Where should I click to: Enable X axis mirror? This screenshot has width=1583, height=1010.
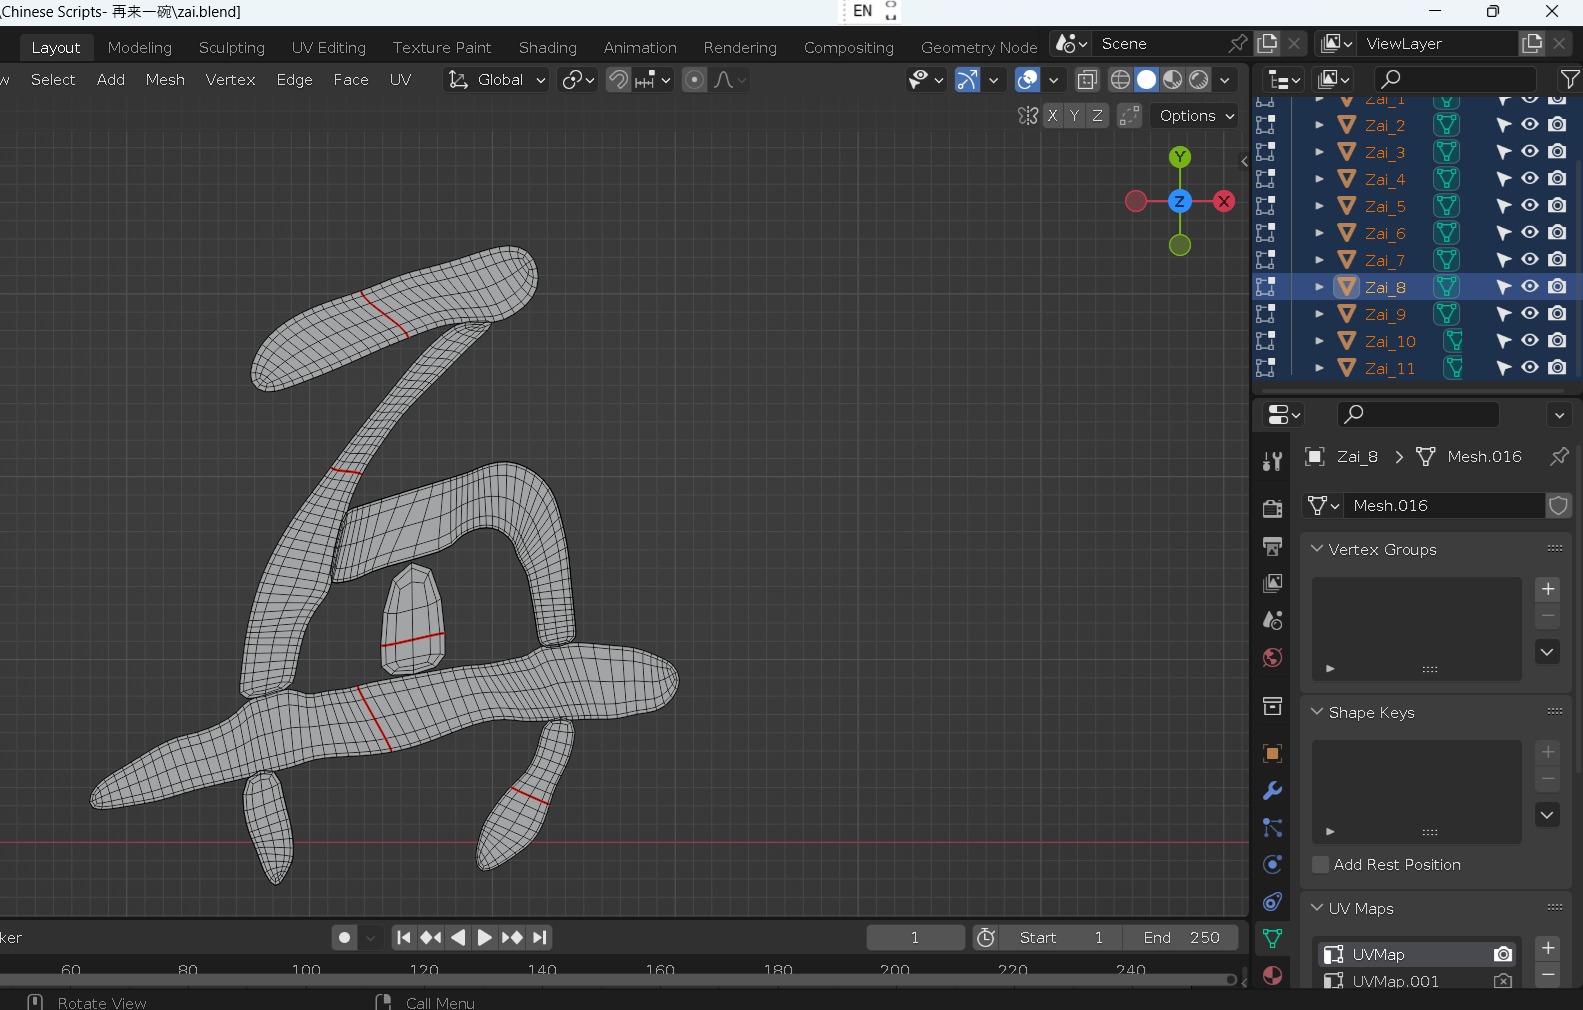coord(1052,116)
